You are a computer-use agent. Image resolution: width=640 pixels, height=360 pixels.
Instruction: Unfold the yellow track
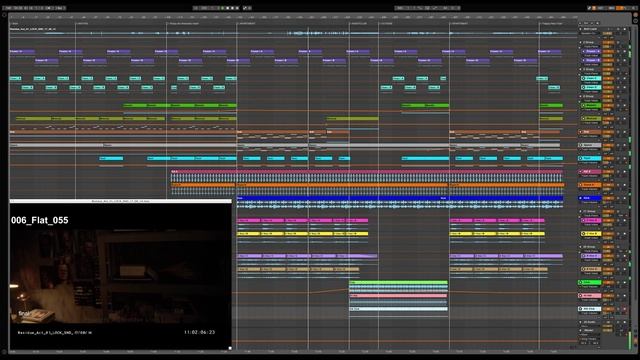point(583,233)
